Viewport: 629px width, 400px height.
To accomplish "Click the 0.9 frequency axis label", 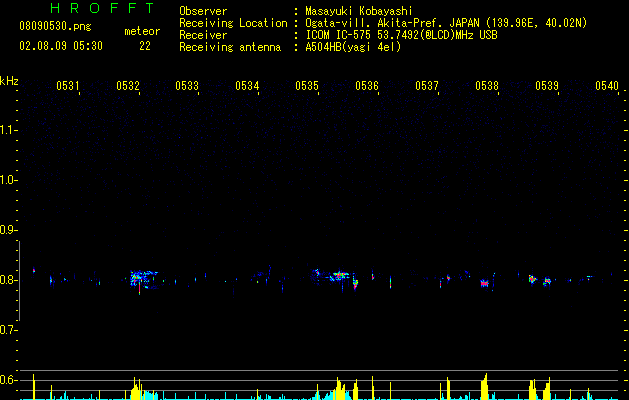I will click(8, 230).
